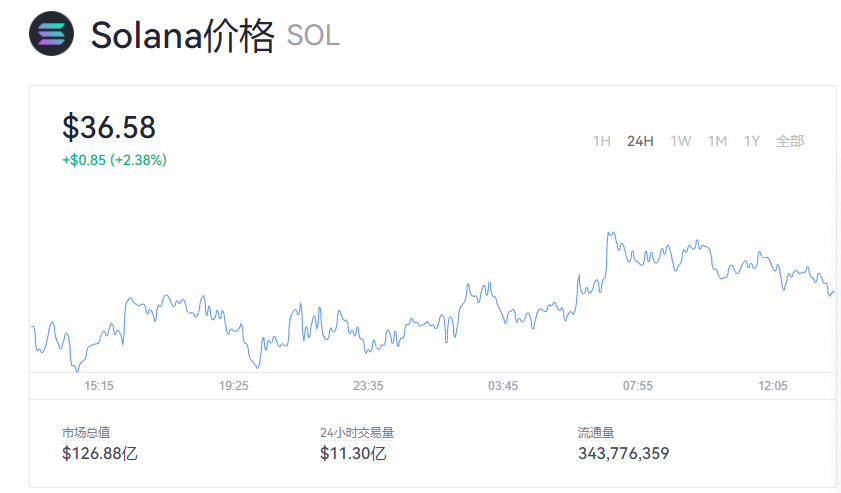841x493 pixels.
Task: Click the $126.88亿 market cap value
Action: [100, 453]
